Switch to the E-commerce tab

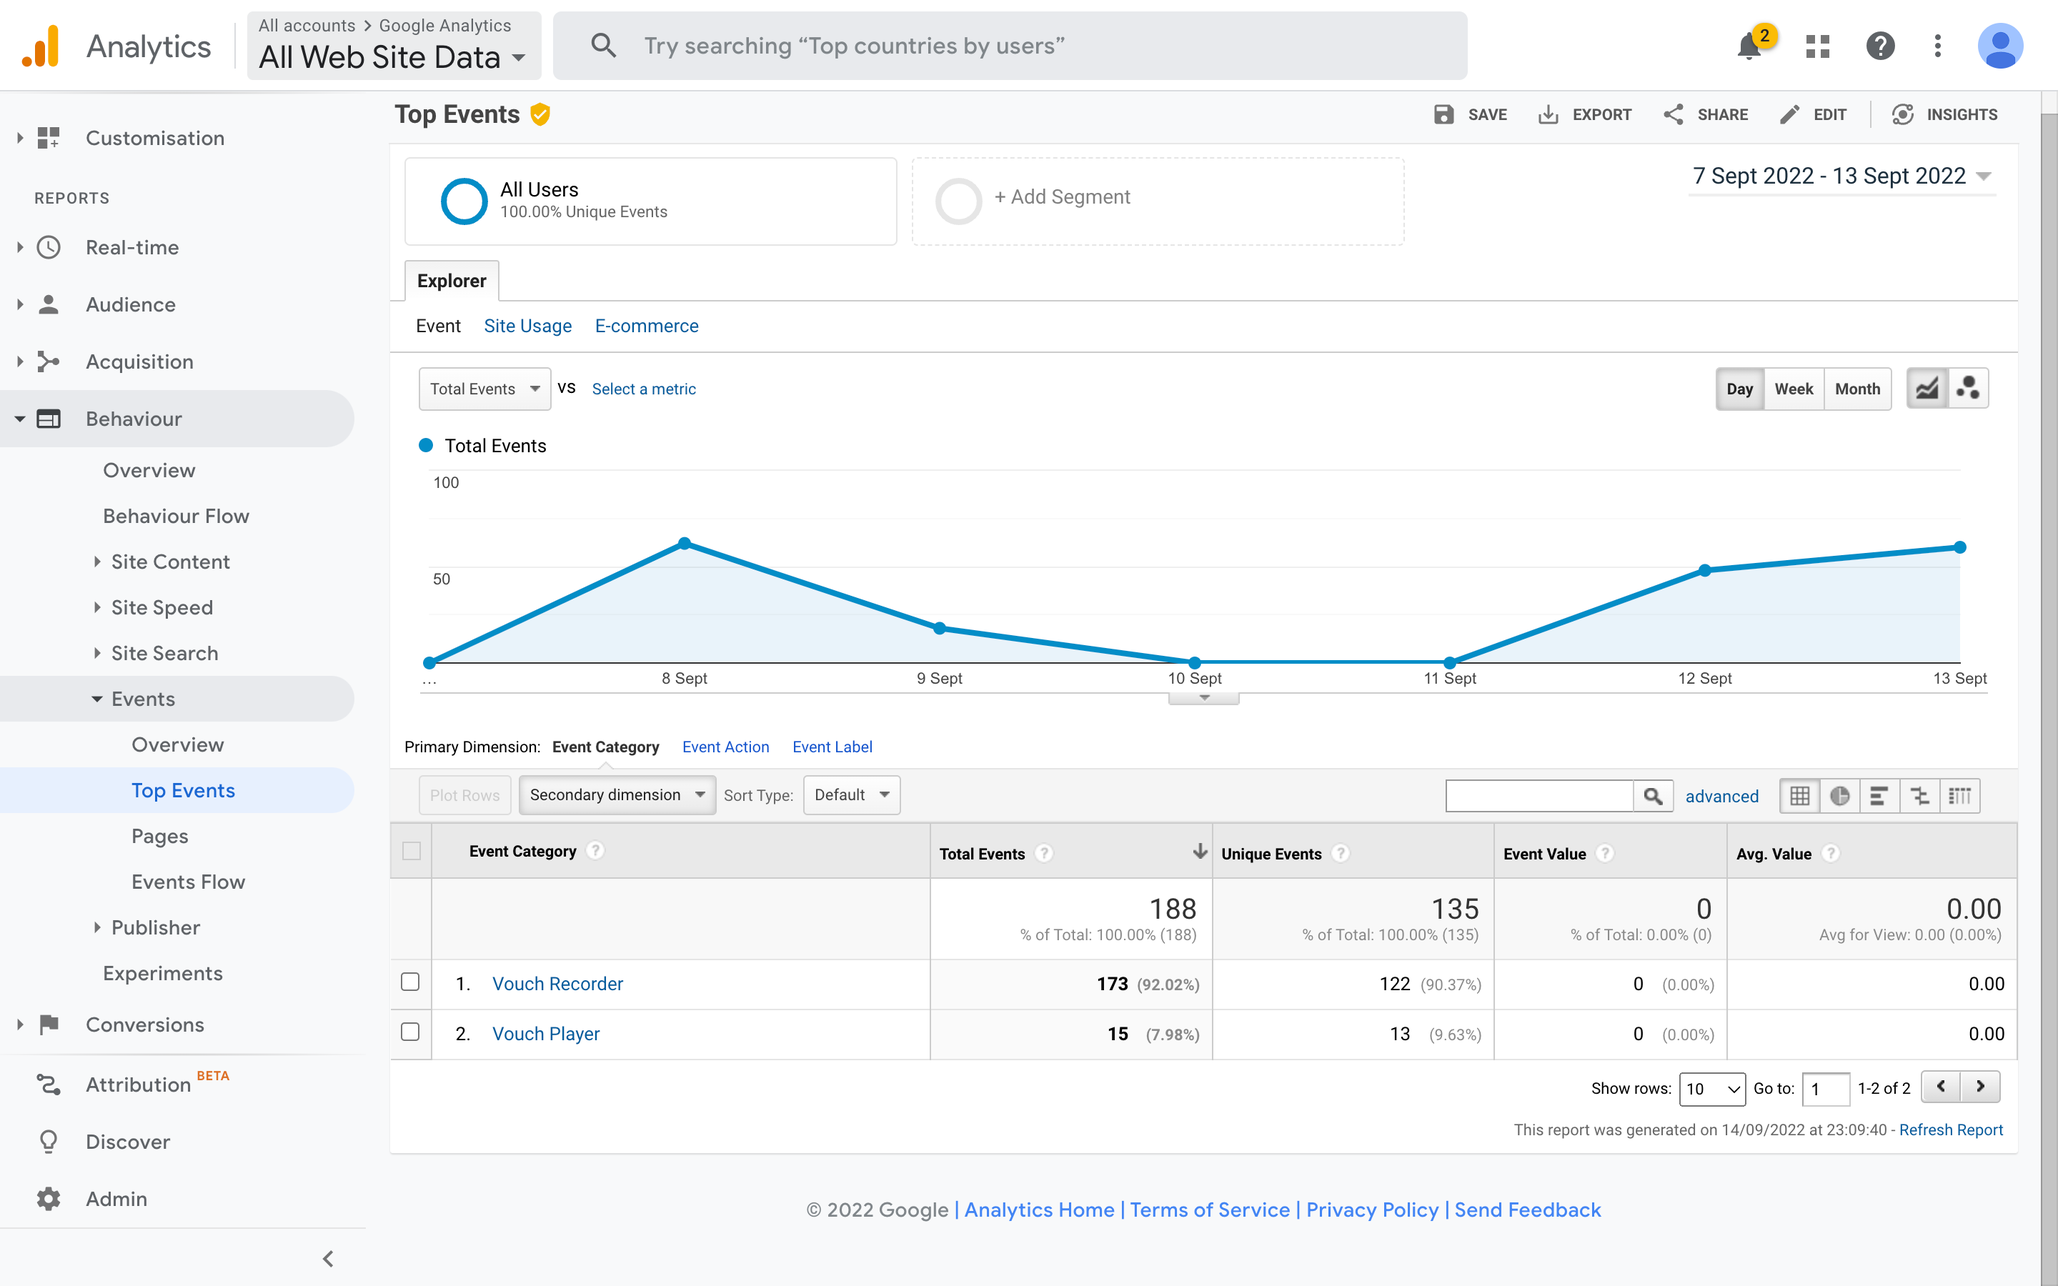tap(647, 326)
